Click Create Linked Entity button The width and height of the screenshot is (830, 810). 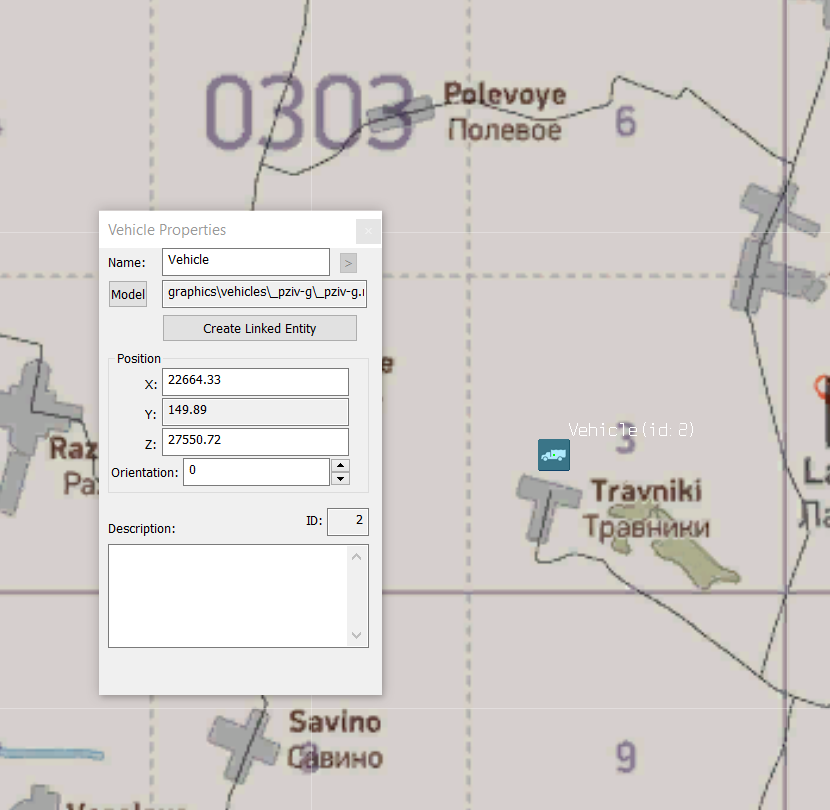(259, 328)
